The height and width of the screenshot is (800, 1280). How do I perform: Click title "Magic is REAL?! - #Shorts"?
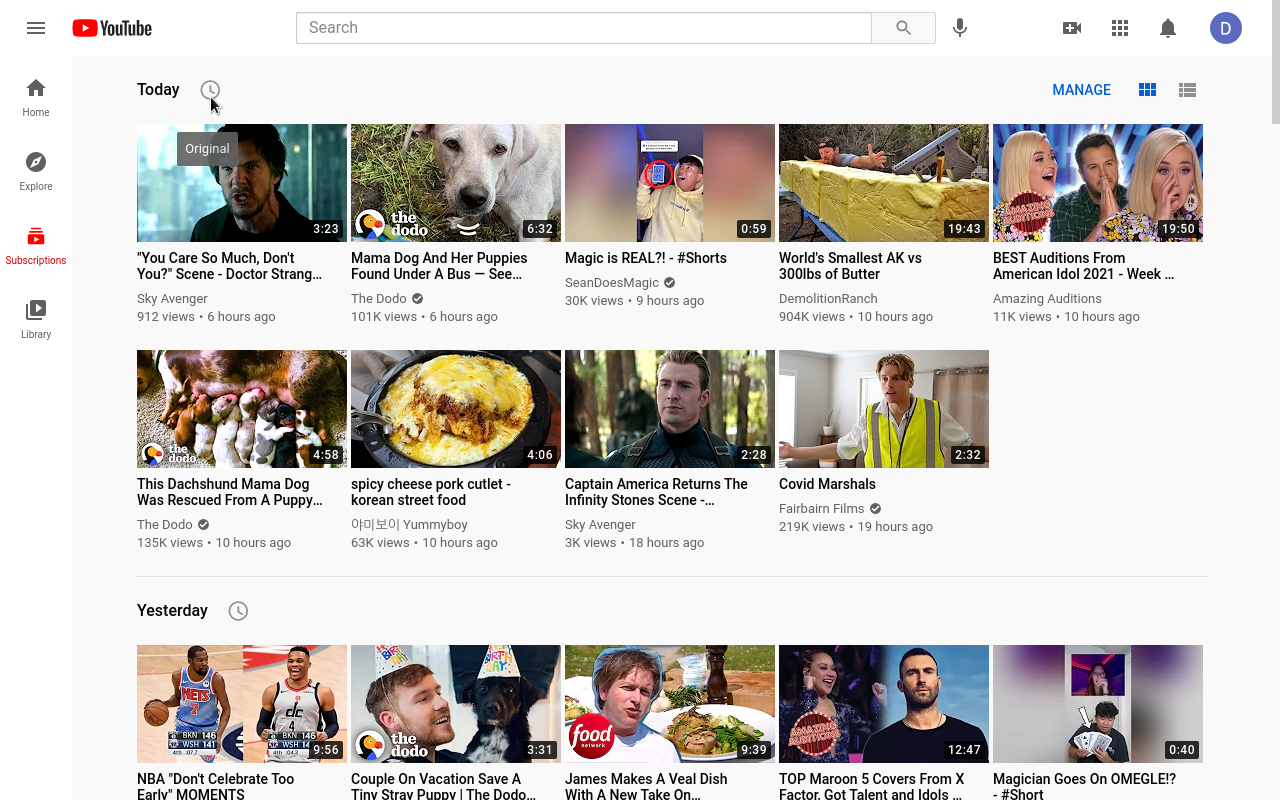coord(646,258)
